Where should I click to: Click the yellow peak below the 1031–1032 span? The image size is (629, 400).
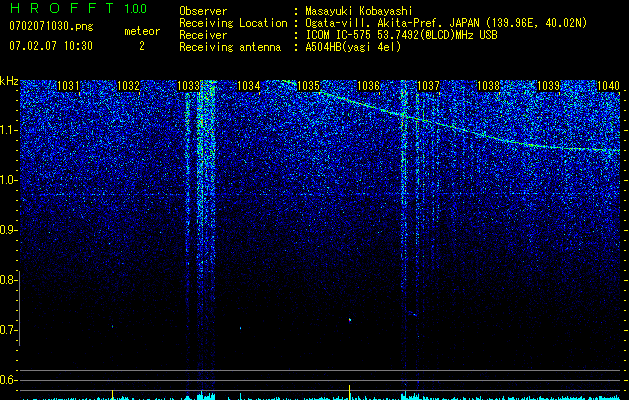112,394
